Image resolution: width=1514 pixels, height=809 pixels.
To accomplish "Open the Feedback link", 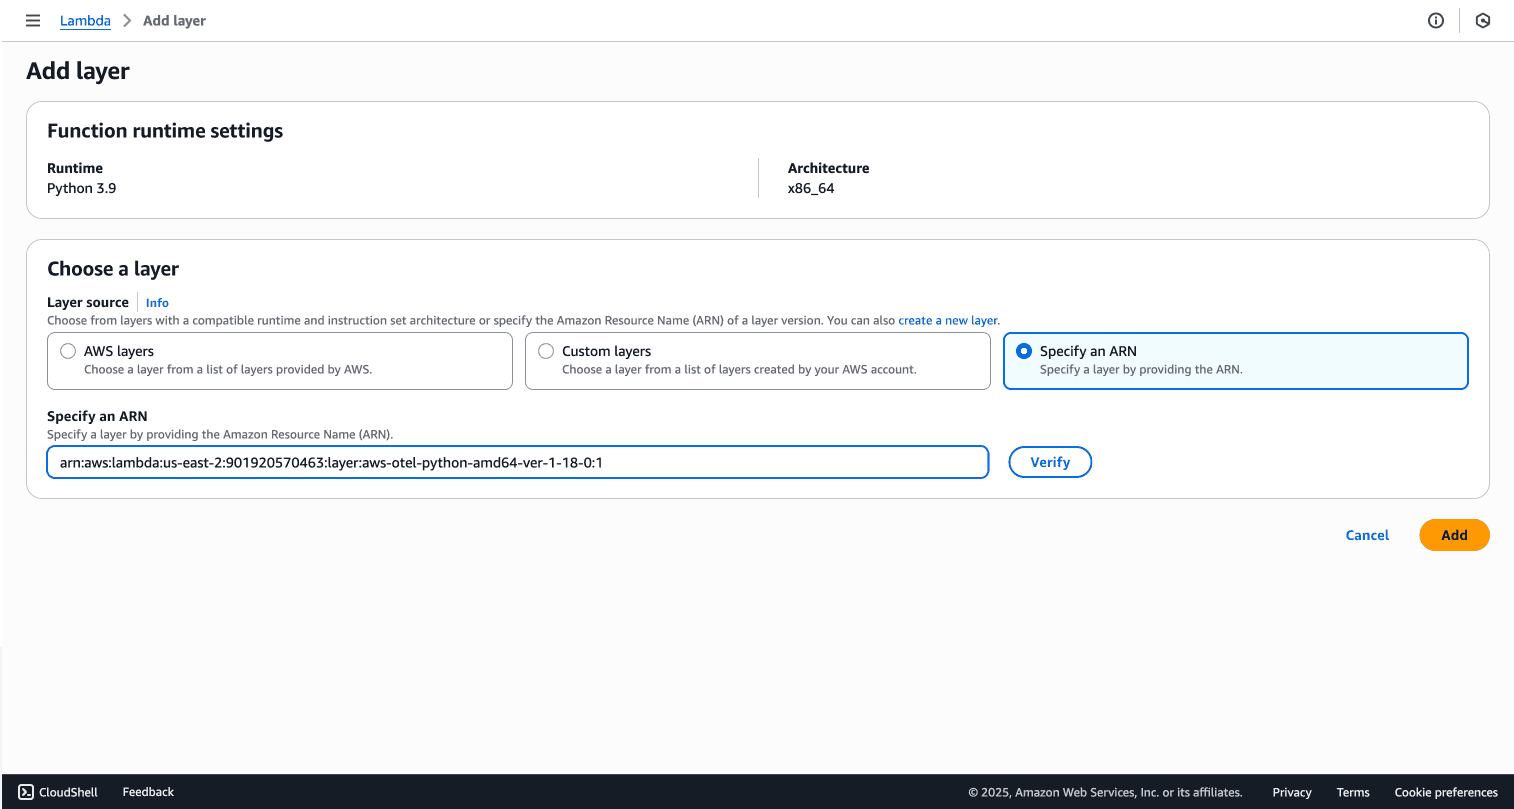I will (147, 791).
